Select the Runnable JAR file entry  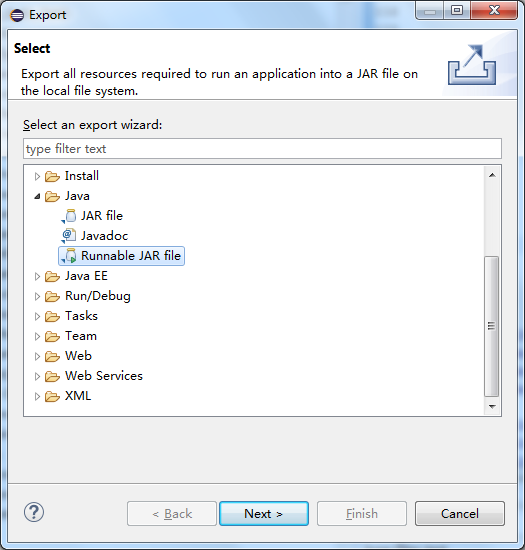click(x=121, y=256)
